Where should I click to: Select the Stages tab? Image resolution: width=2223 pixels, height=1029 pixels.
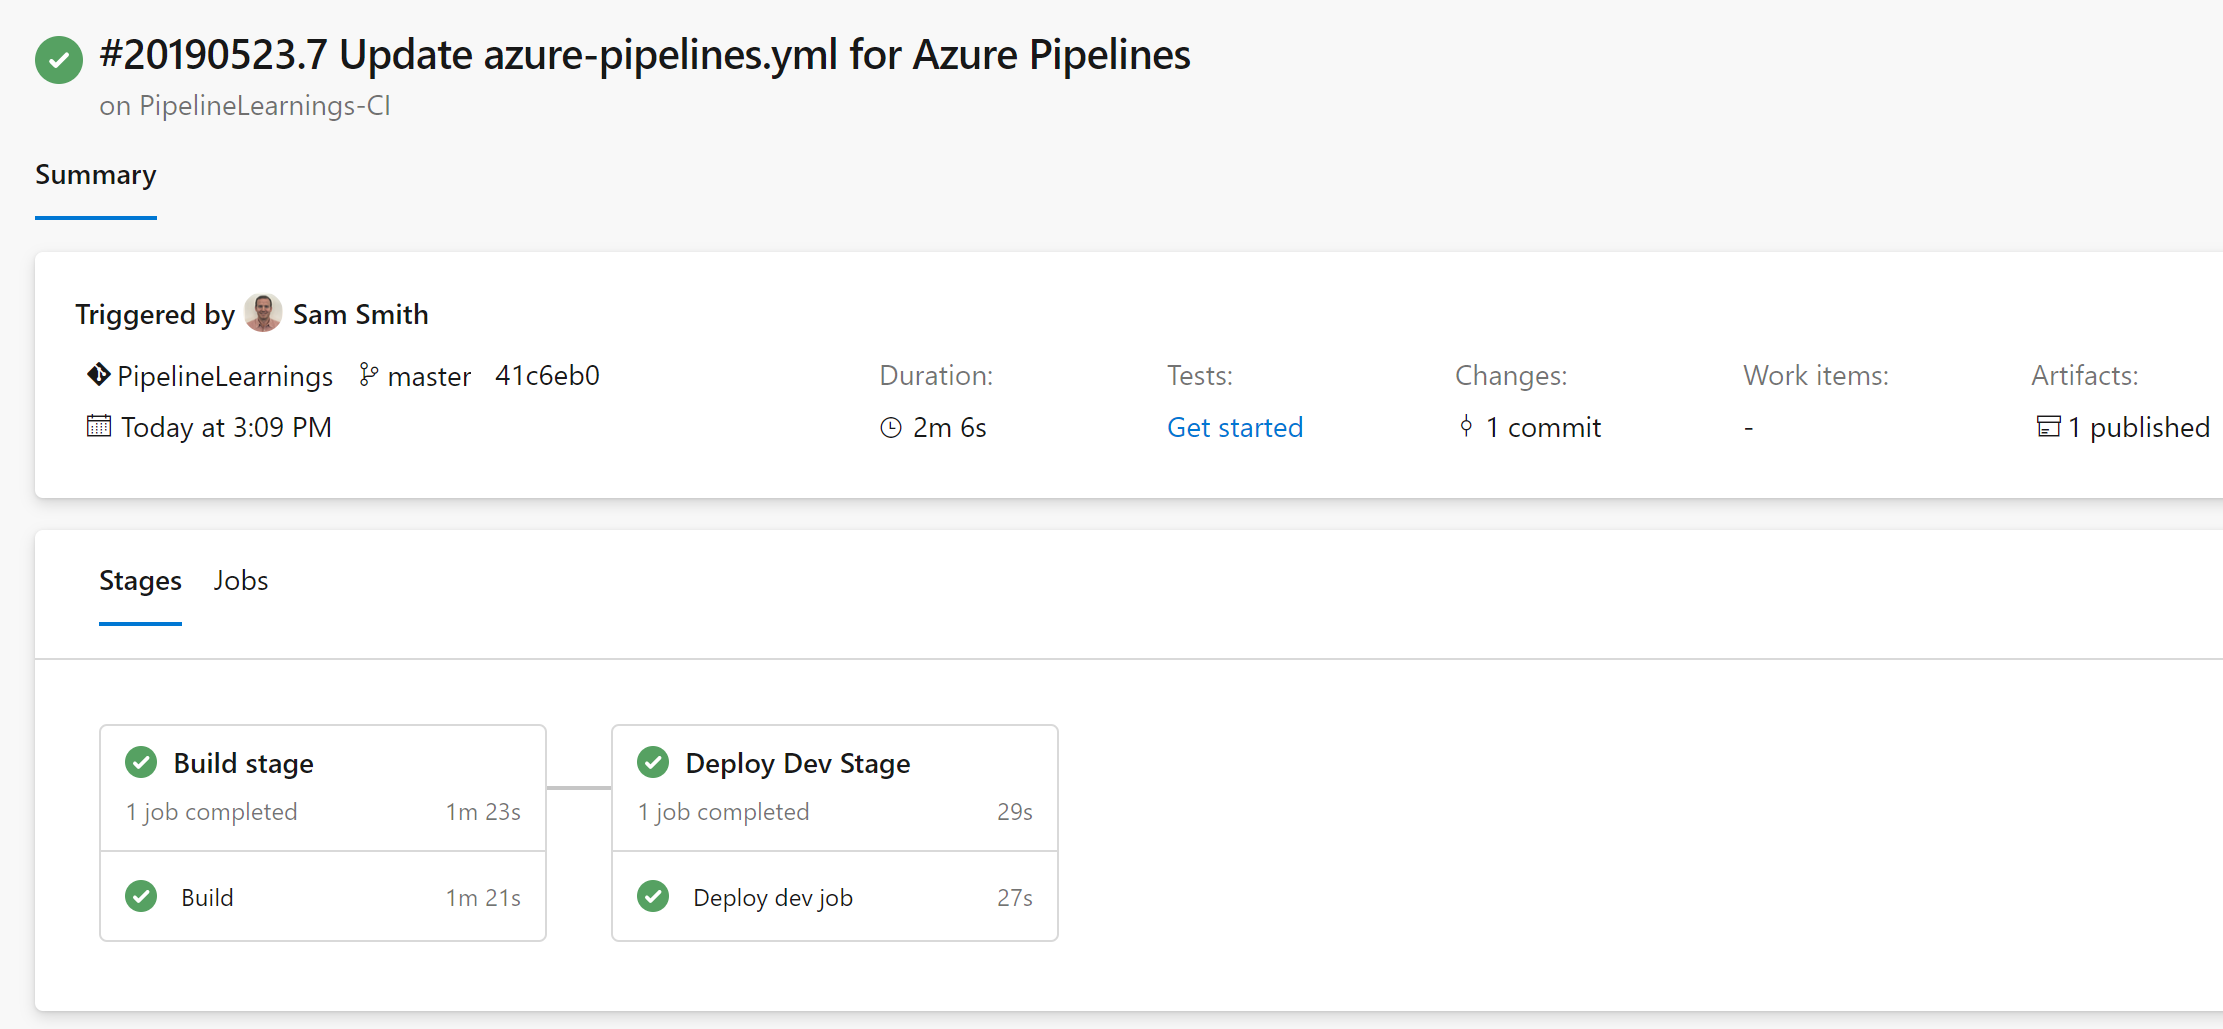pyautogui.click(x=140, y=581)
